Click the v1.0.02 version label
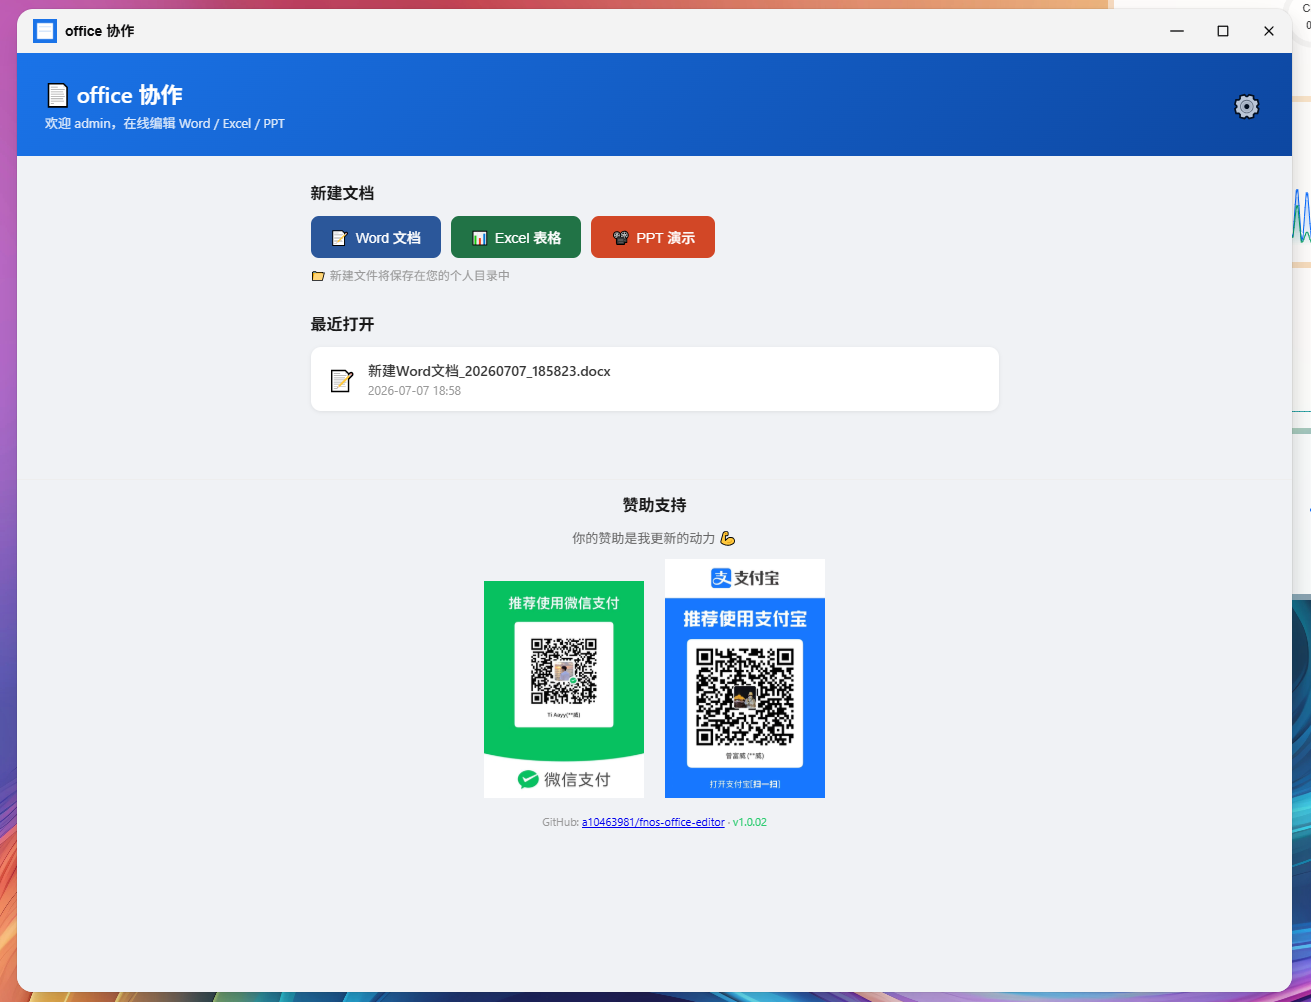The height and width of the screenshot is (1002, 1311). (x=750, y=822)
